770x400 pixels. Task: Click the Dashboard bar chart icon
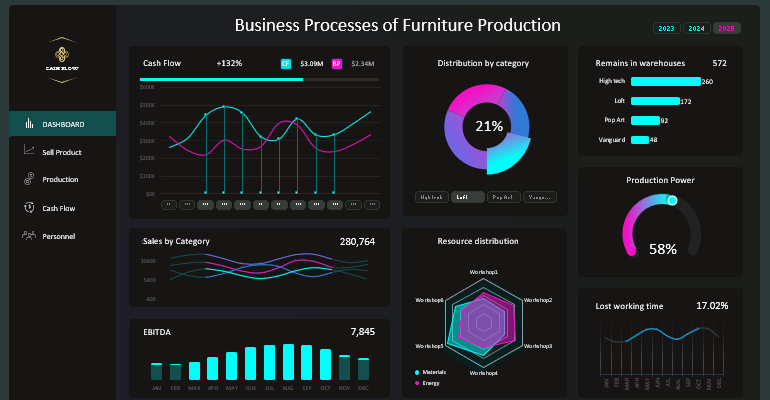tap(27, 124)
